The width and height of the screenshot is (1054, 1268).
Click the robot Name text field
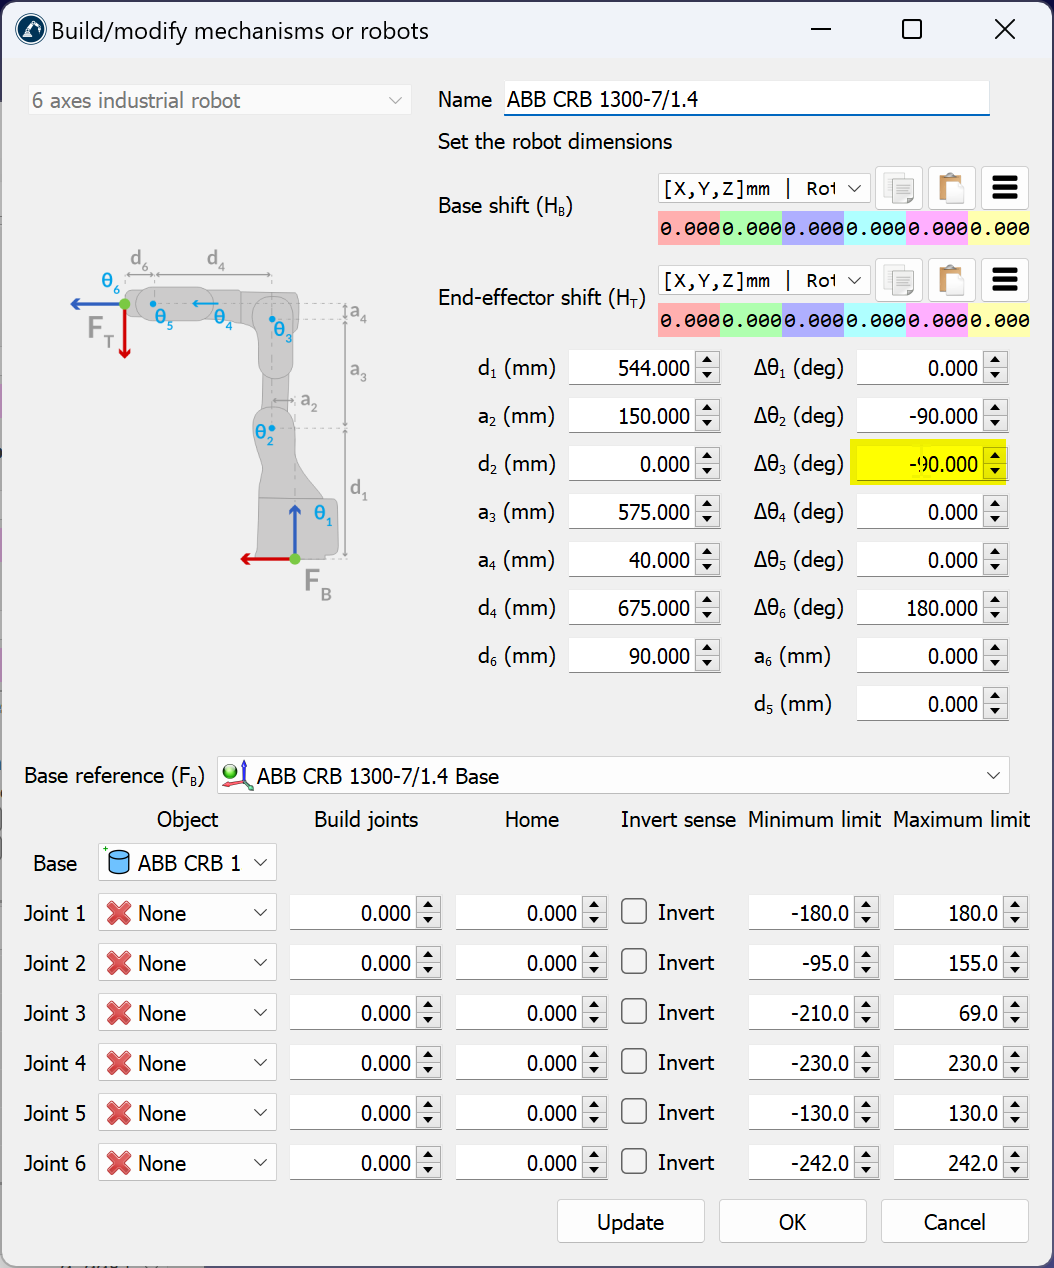click(x=746, y=99)
